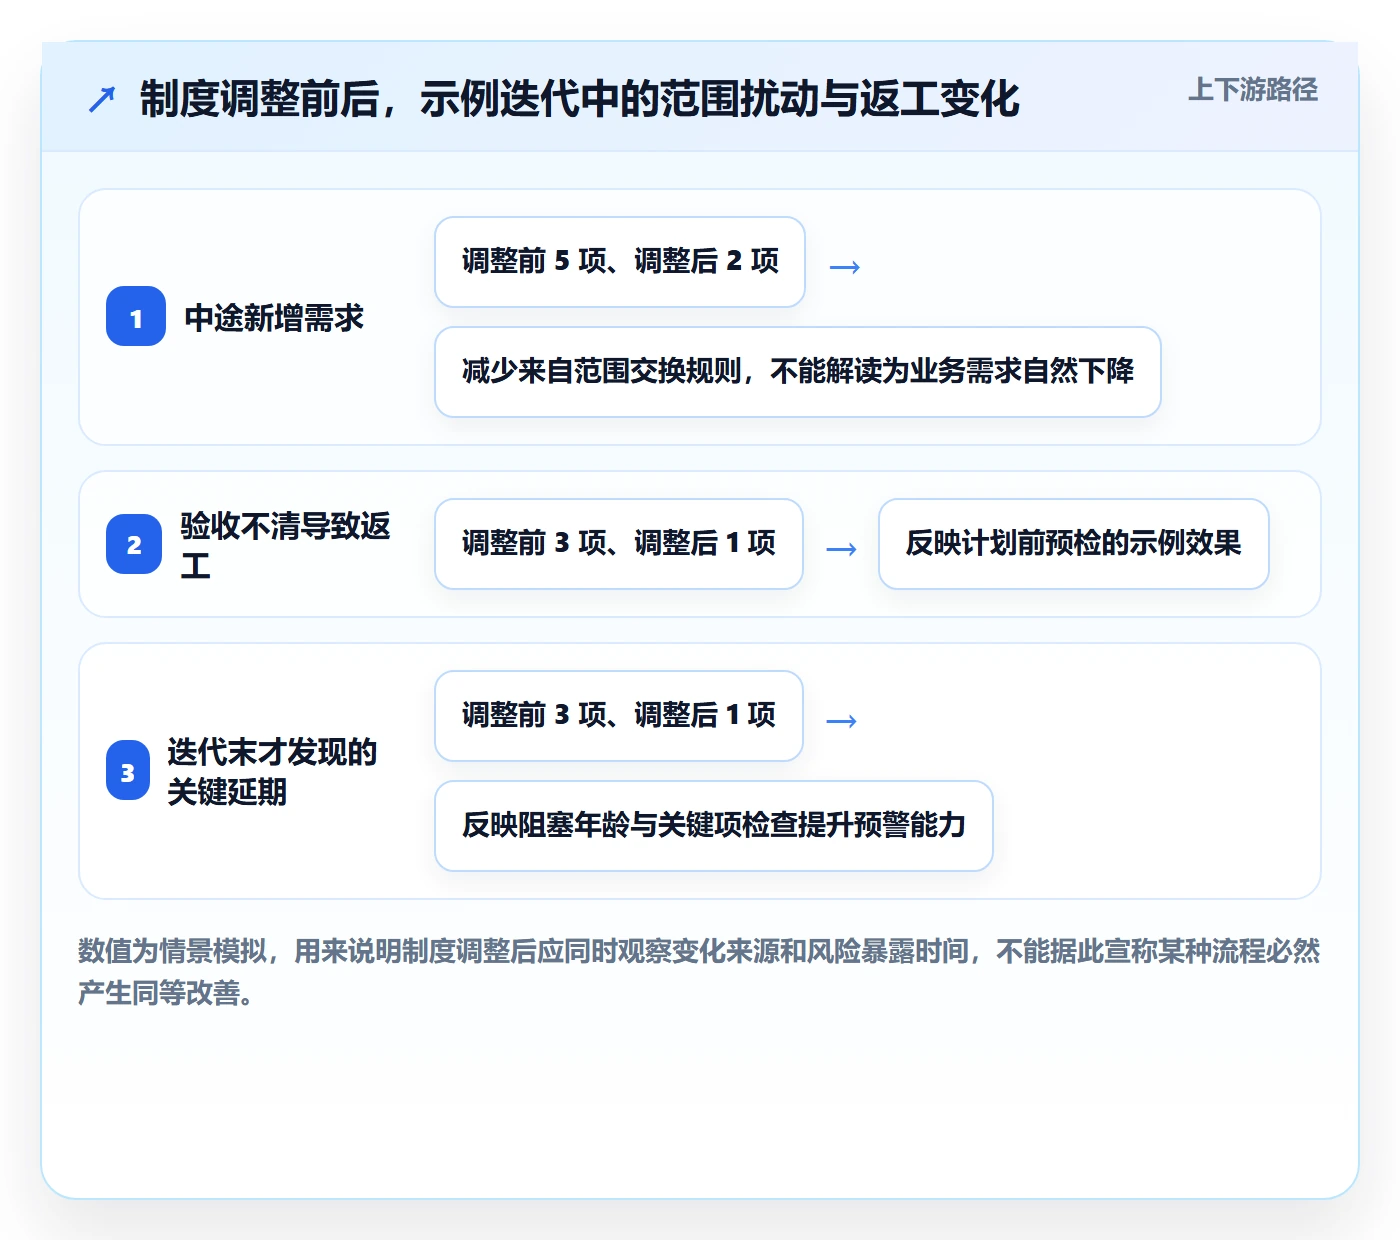This screenshot has height=1240, width=1400.
Task: Click the 反映计划前预检的示例效果 box
Action: [1074, 544]
